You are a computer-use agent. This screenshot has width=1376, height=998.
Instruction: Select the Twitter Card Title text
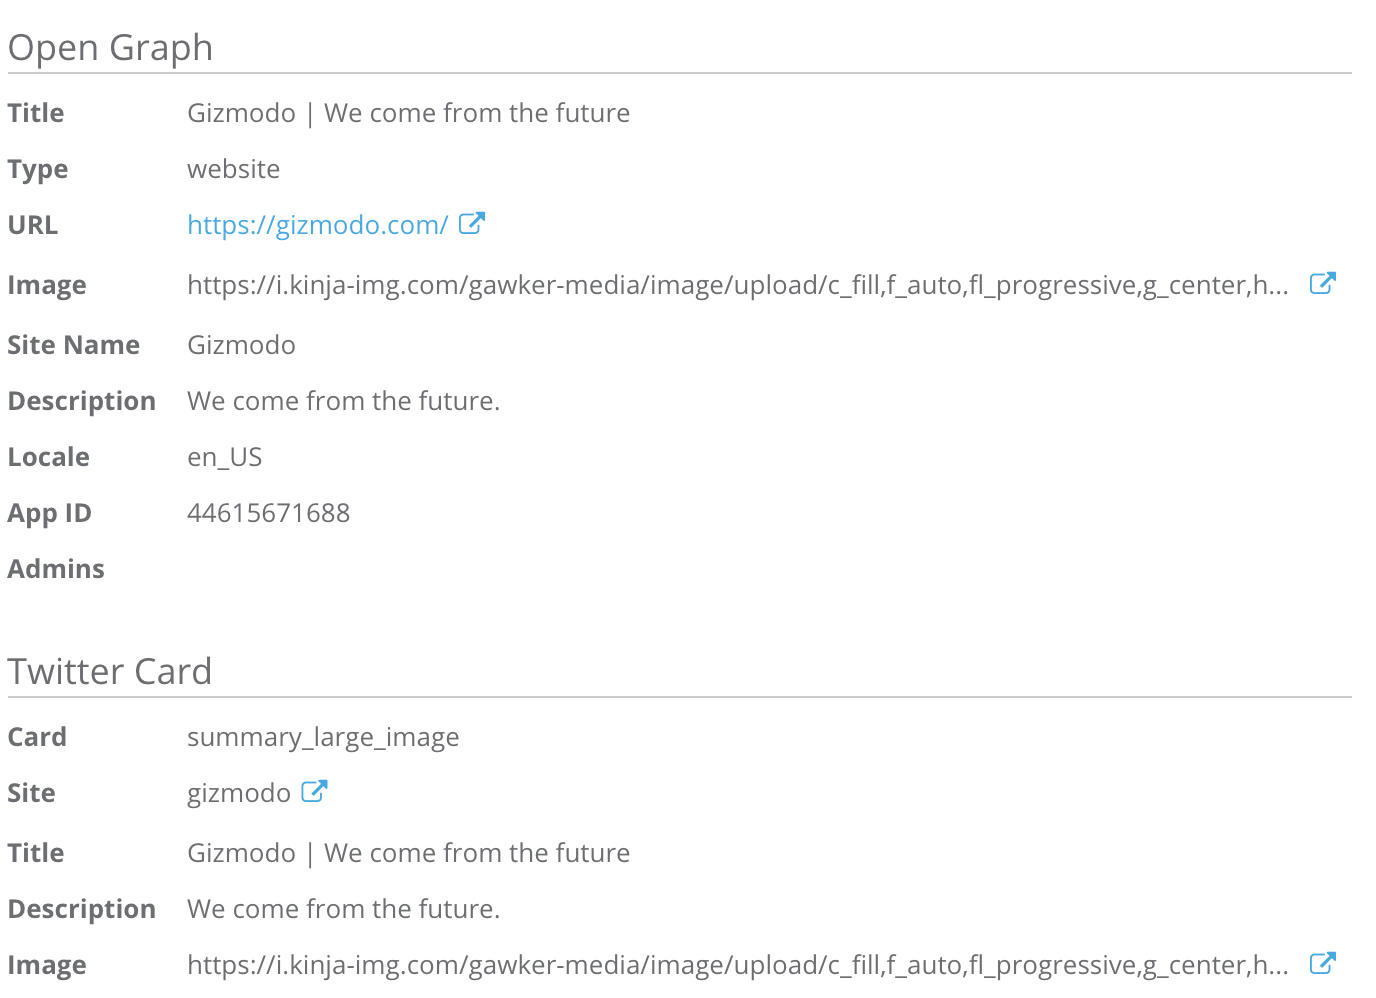click(x=408, y=852)
